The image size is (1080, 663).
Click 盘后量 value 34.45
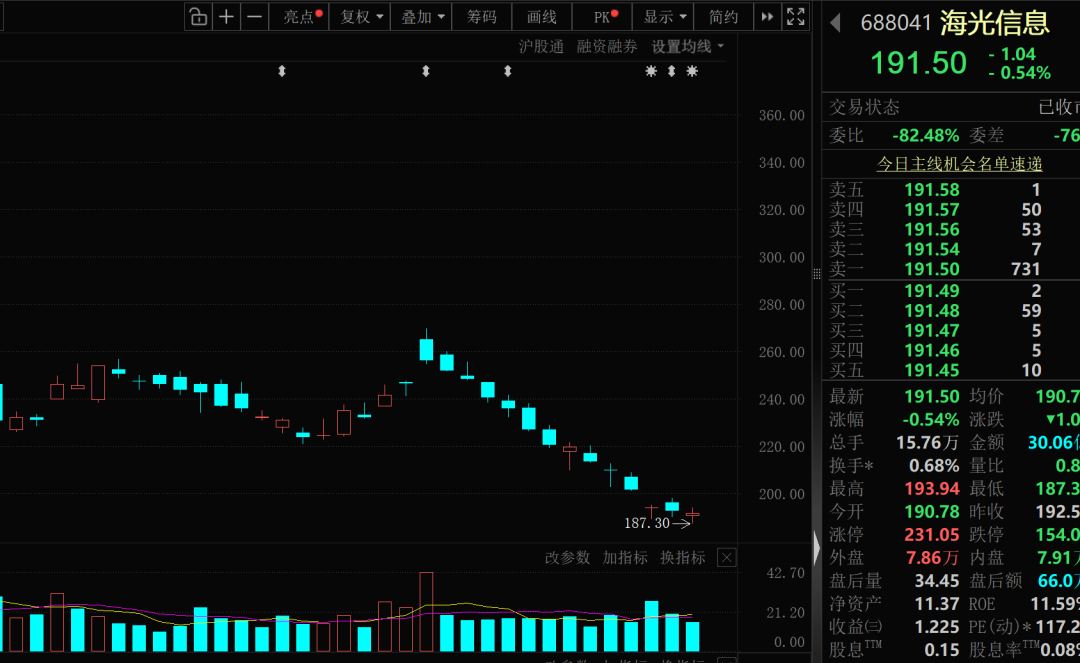[937, 581]
